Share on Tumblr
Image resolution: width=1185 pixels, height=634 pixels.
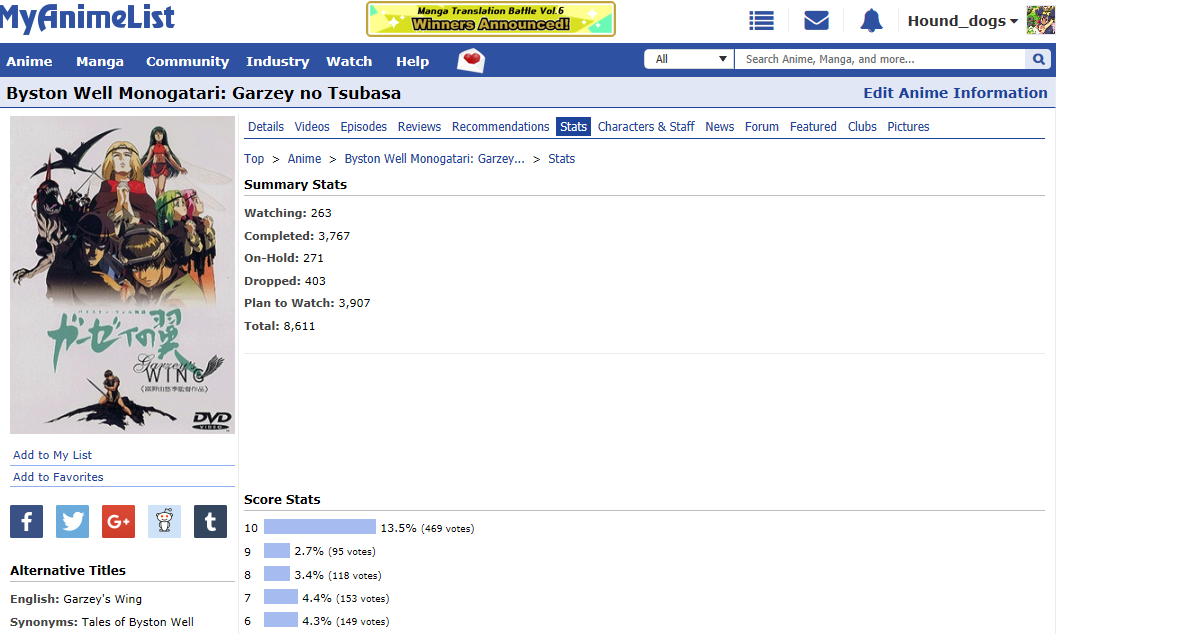pyautogui.click(x=211, y=521)
